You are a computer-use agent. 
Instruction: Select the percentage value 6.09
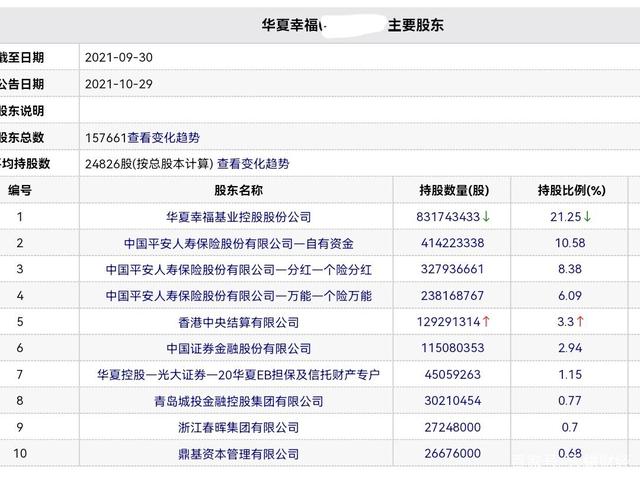[x=570, y=295]
